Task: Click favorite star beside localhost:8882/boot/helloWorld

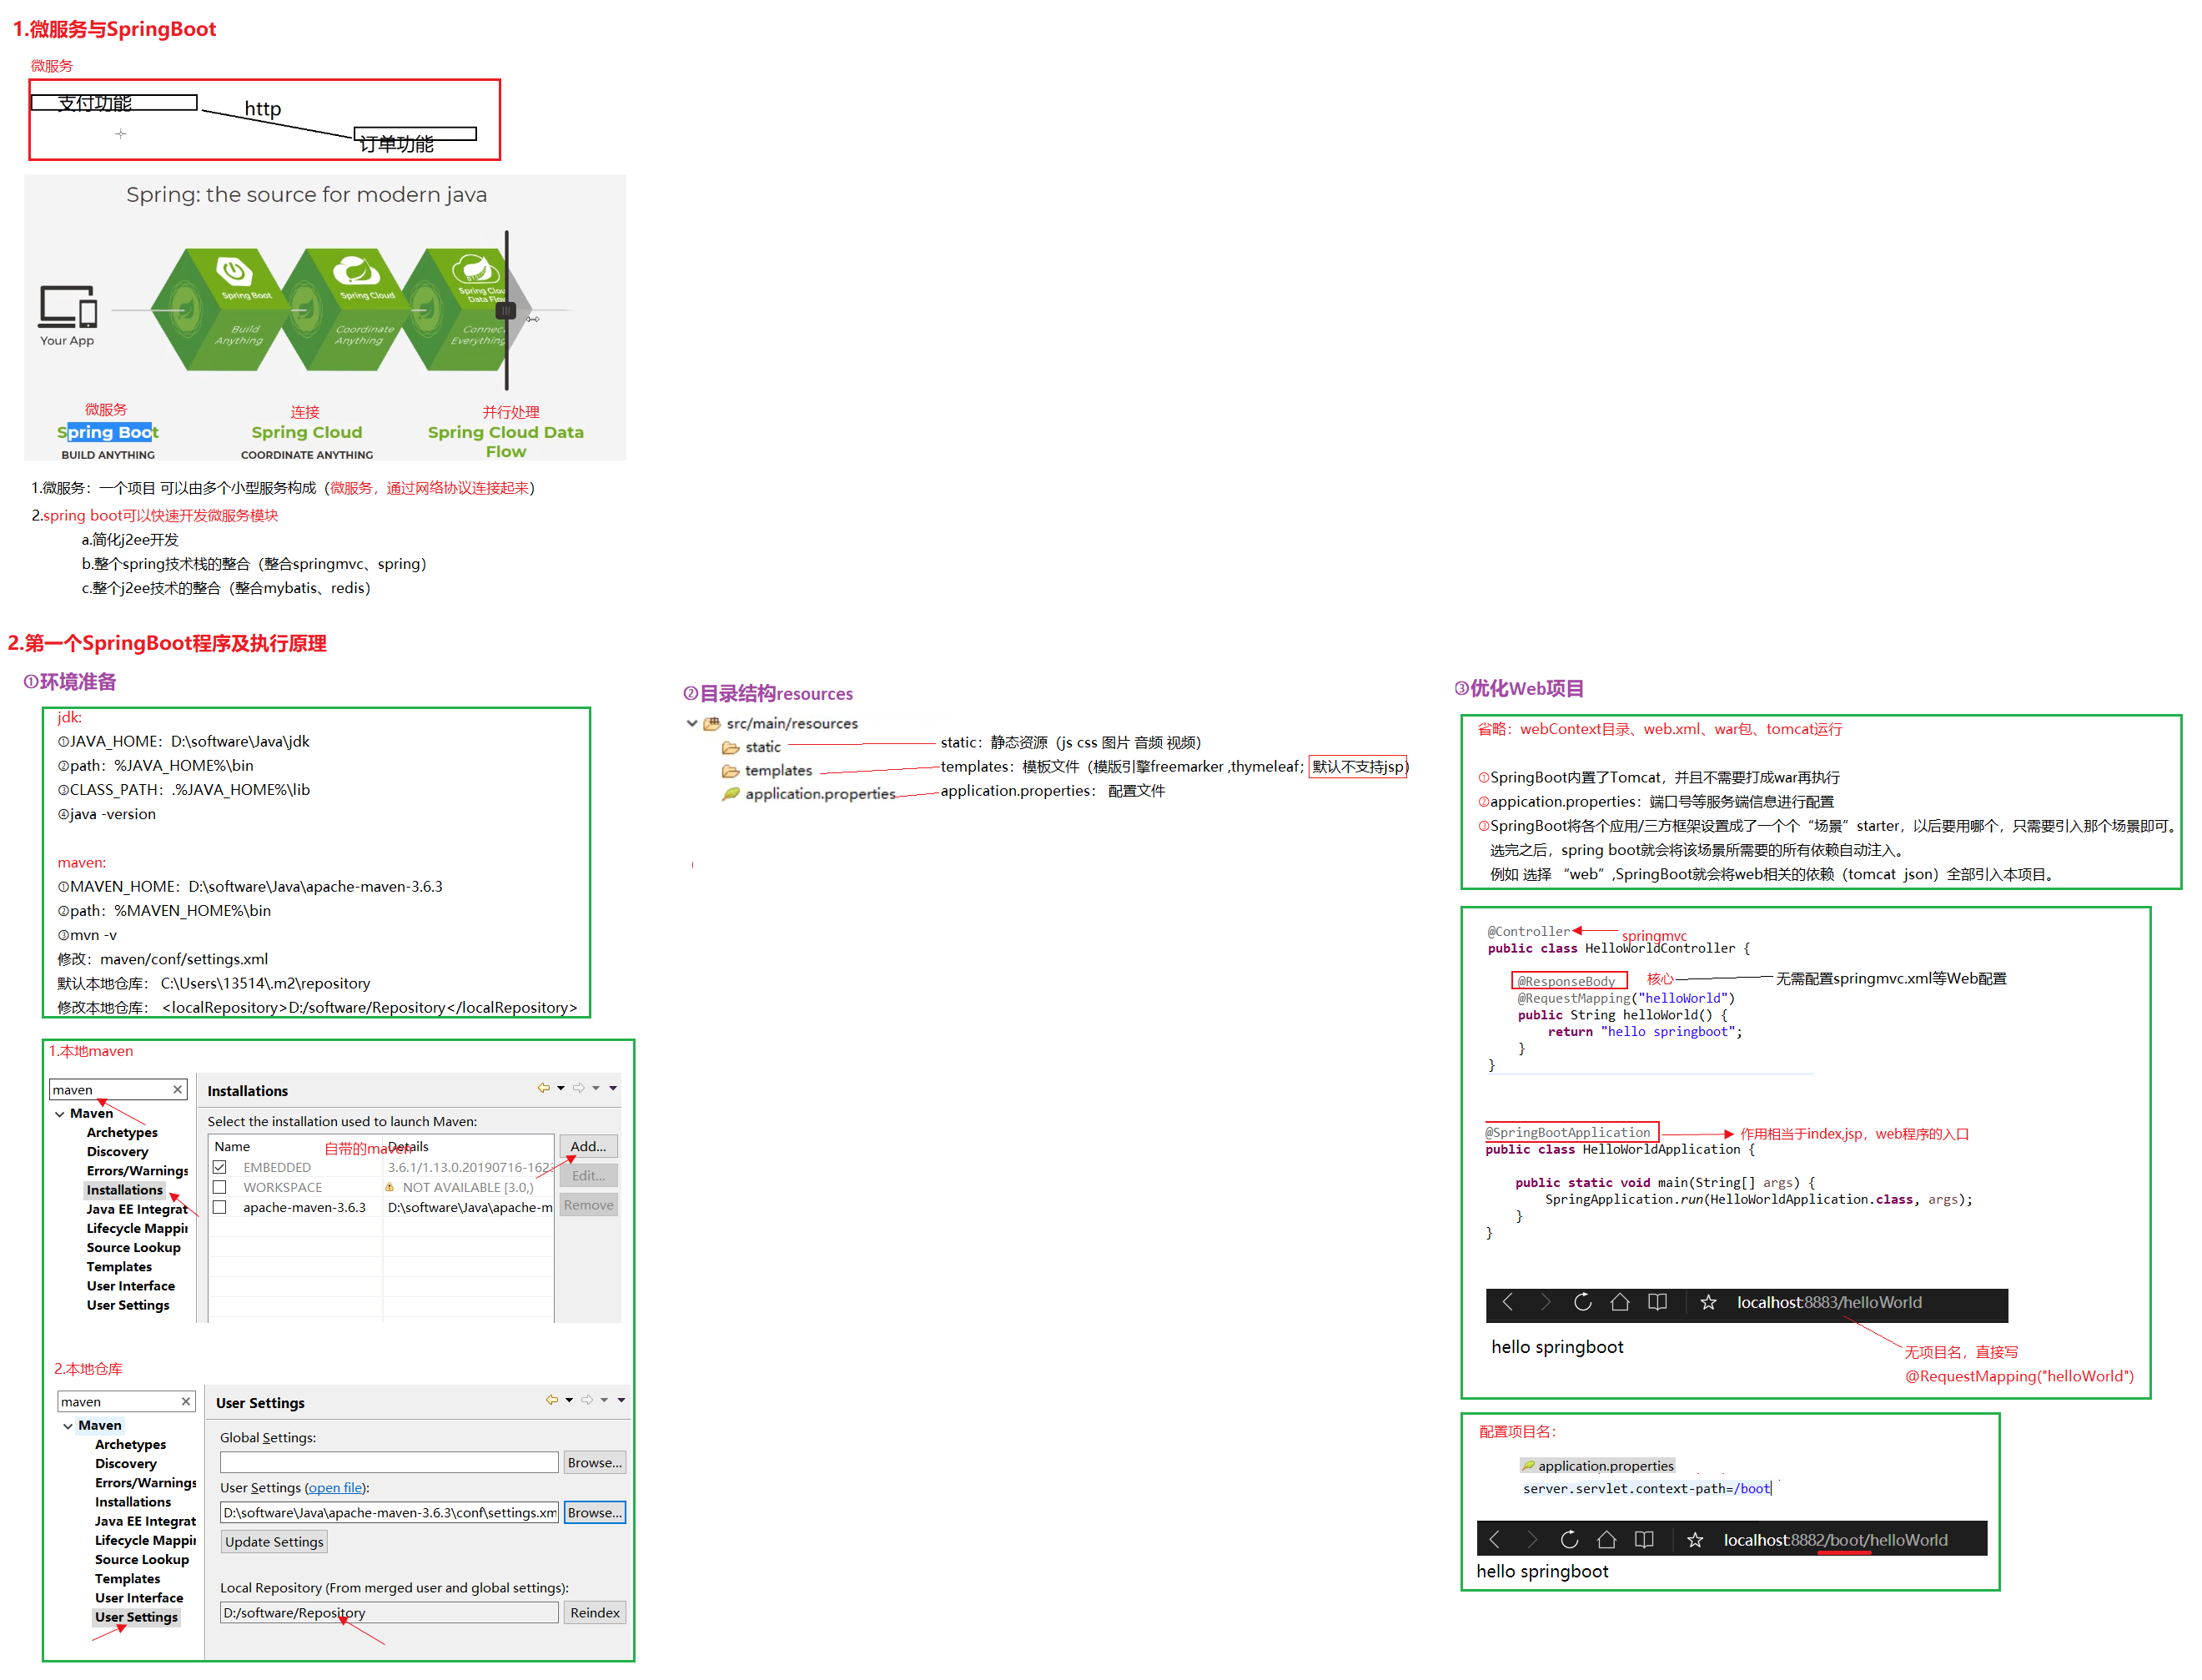Action: (x=1694, y=1540)
